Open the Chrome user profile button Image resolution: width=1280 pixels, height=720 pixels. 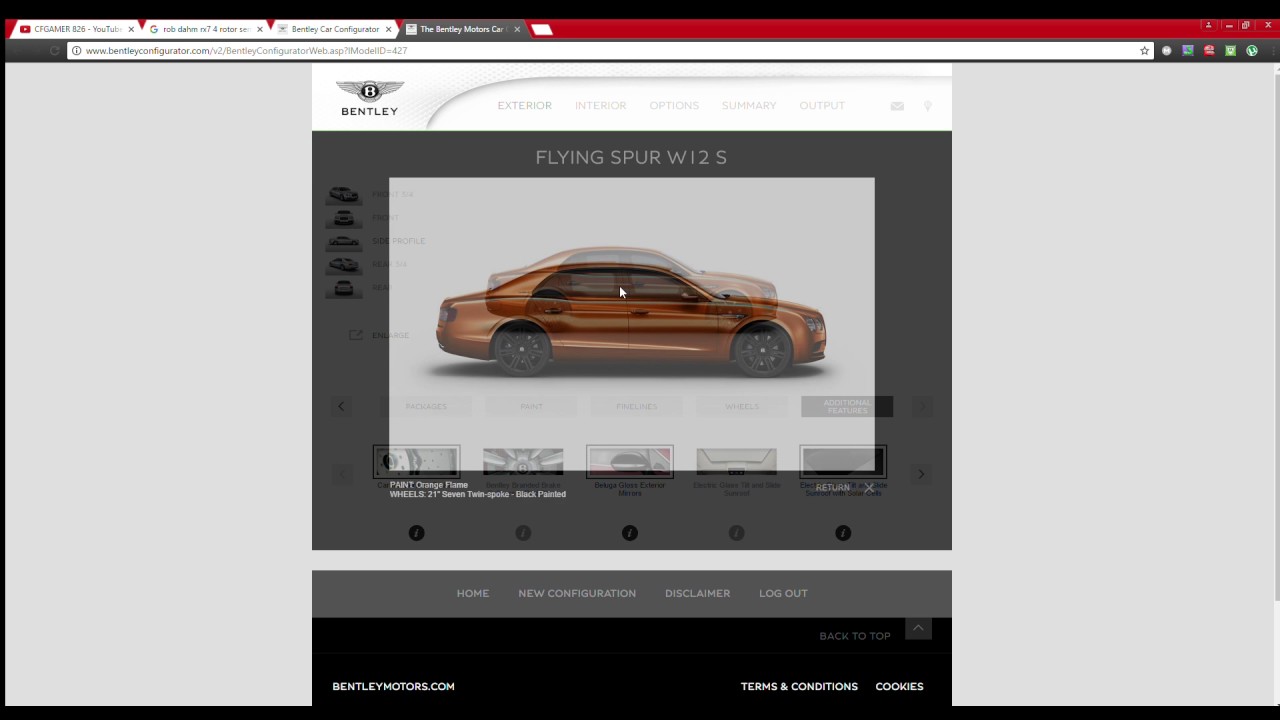[1208, 25]
